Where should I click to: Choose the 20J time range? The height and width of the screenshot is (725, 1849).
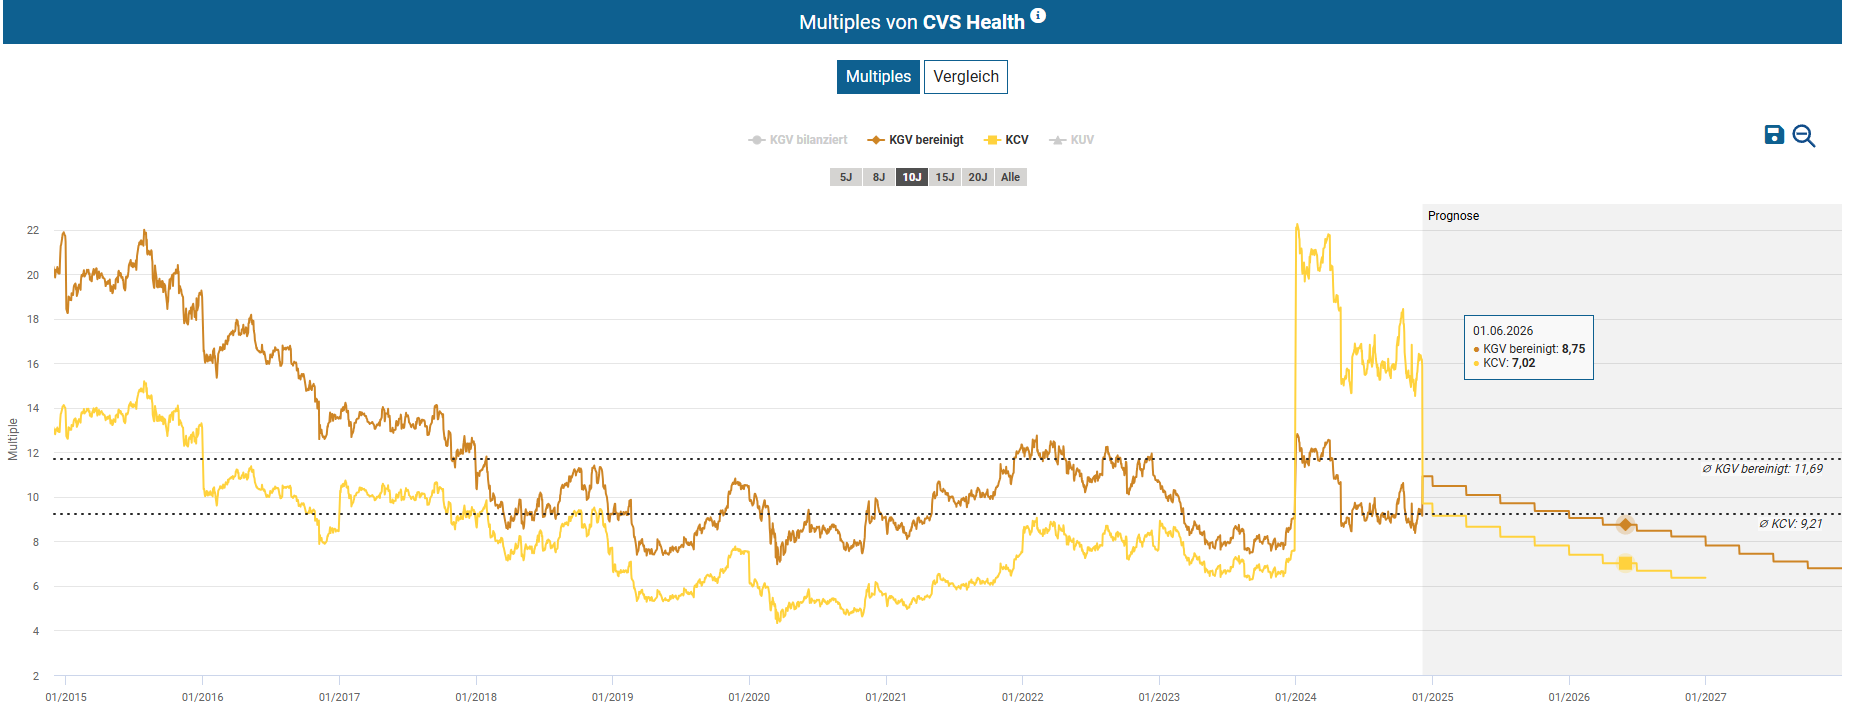click(x=978, y=177)
